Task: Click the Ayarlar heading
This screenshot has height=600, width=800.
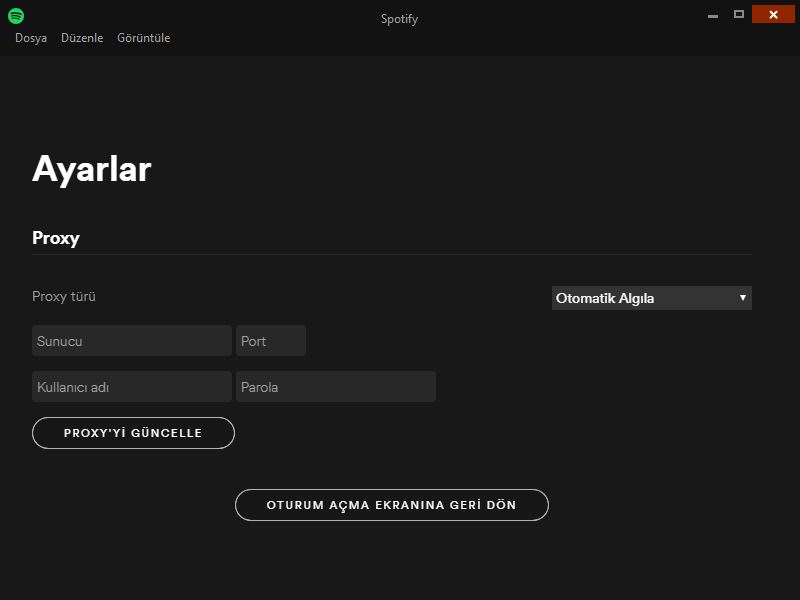Action: click(x=92, y=169)
